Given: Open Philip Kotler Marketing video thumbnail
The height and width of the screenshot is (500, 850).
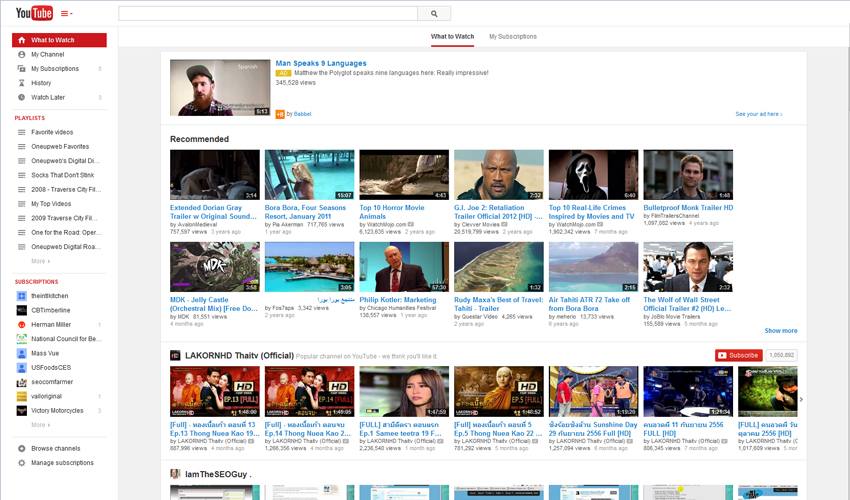Looking at the screenshot, I should (404, 267).
